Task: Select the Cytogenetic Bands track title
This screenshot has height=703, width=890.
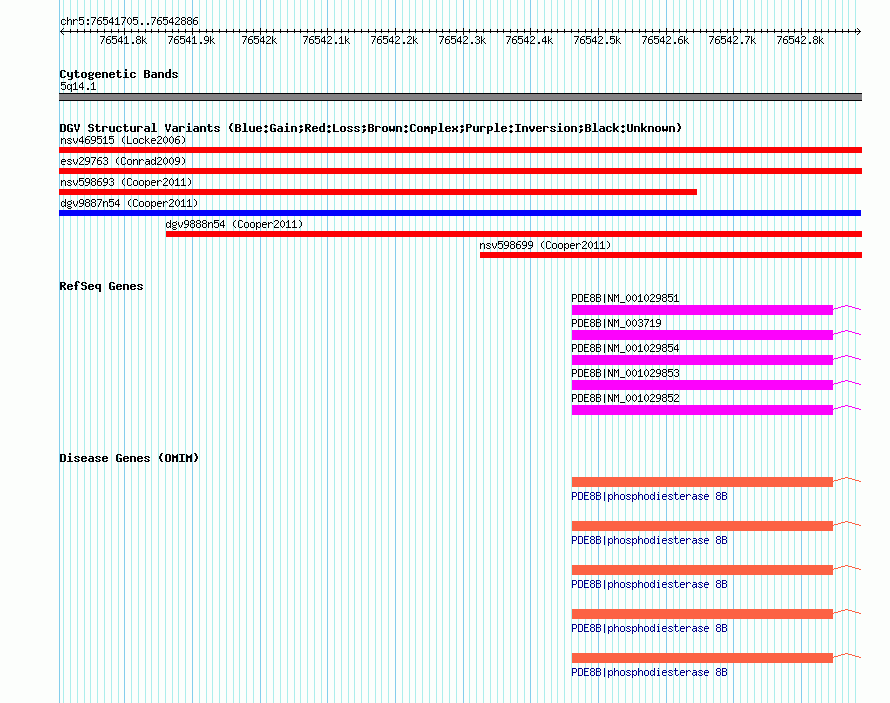Action: click(x=119, y=74)
